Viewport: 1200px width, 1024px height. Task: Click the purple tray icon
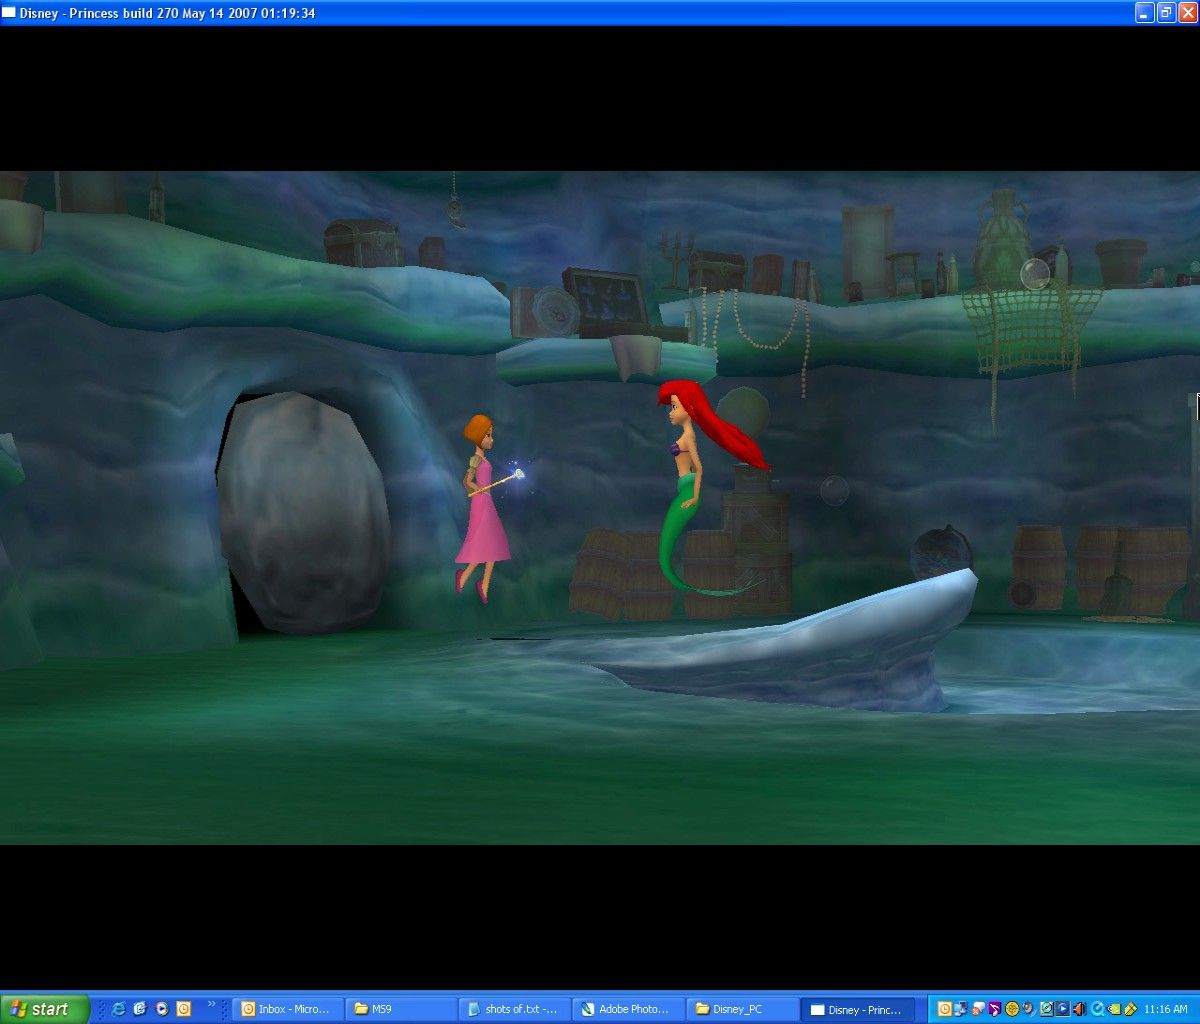996,1009
